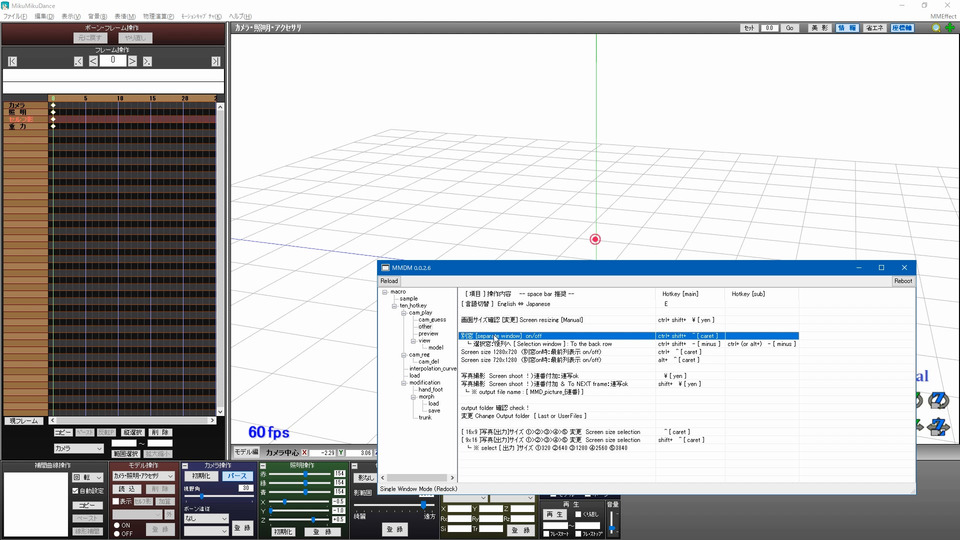Open the カメラ・照明・アクセサリ model dropdown
This screenshot has height=540, width=960.
[x=143, y=477]
